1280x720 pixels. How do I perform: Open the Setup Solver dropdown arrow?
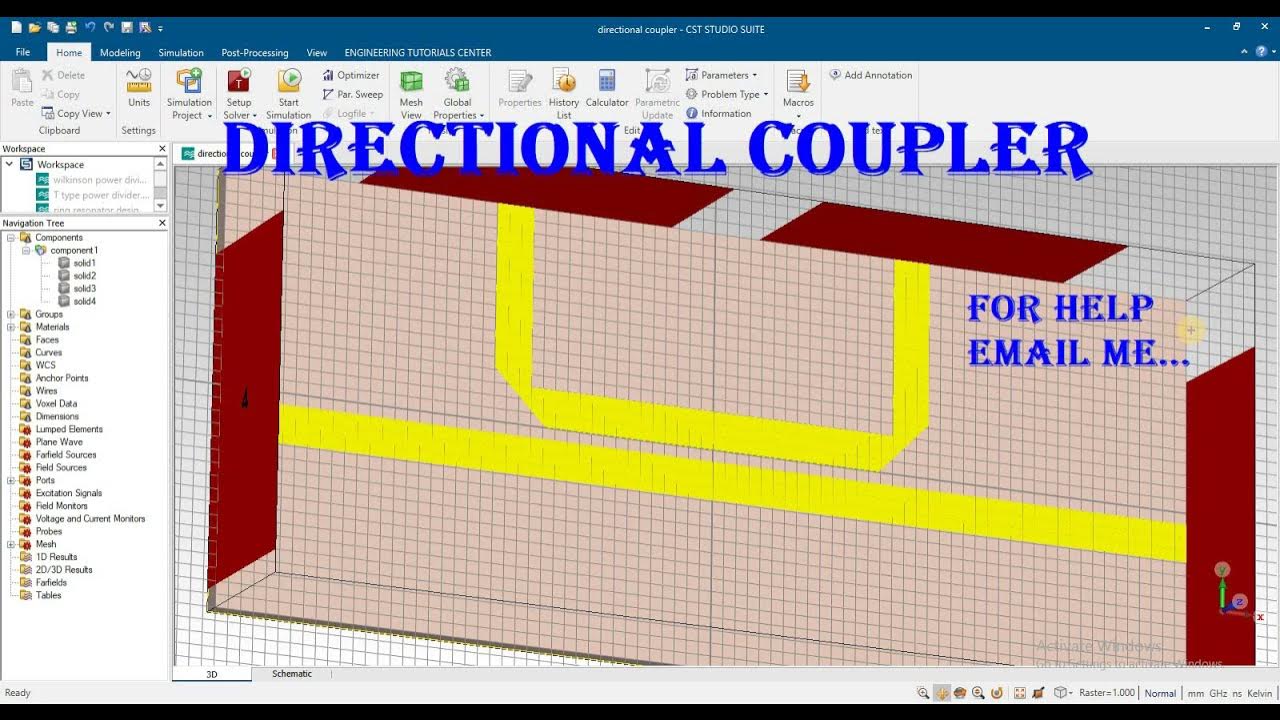click(x=255, y=116)
